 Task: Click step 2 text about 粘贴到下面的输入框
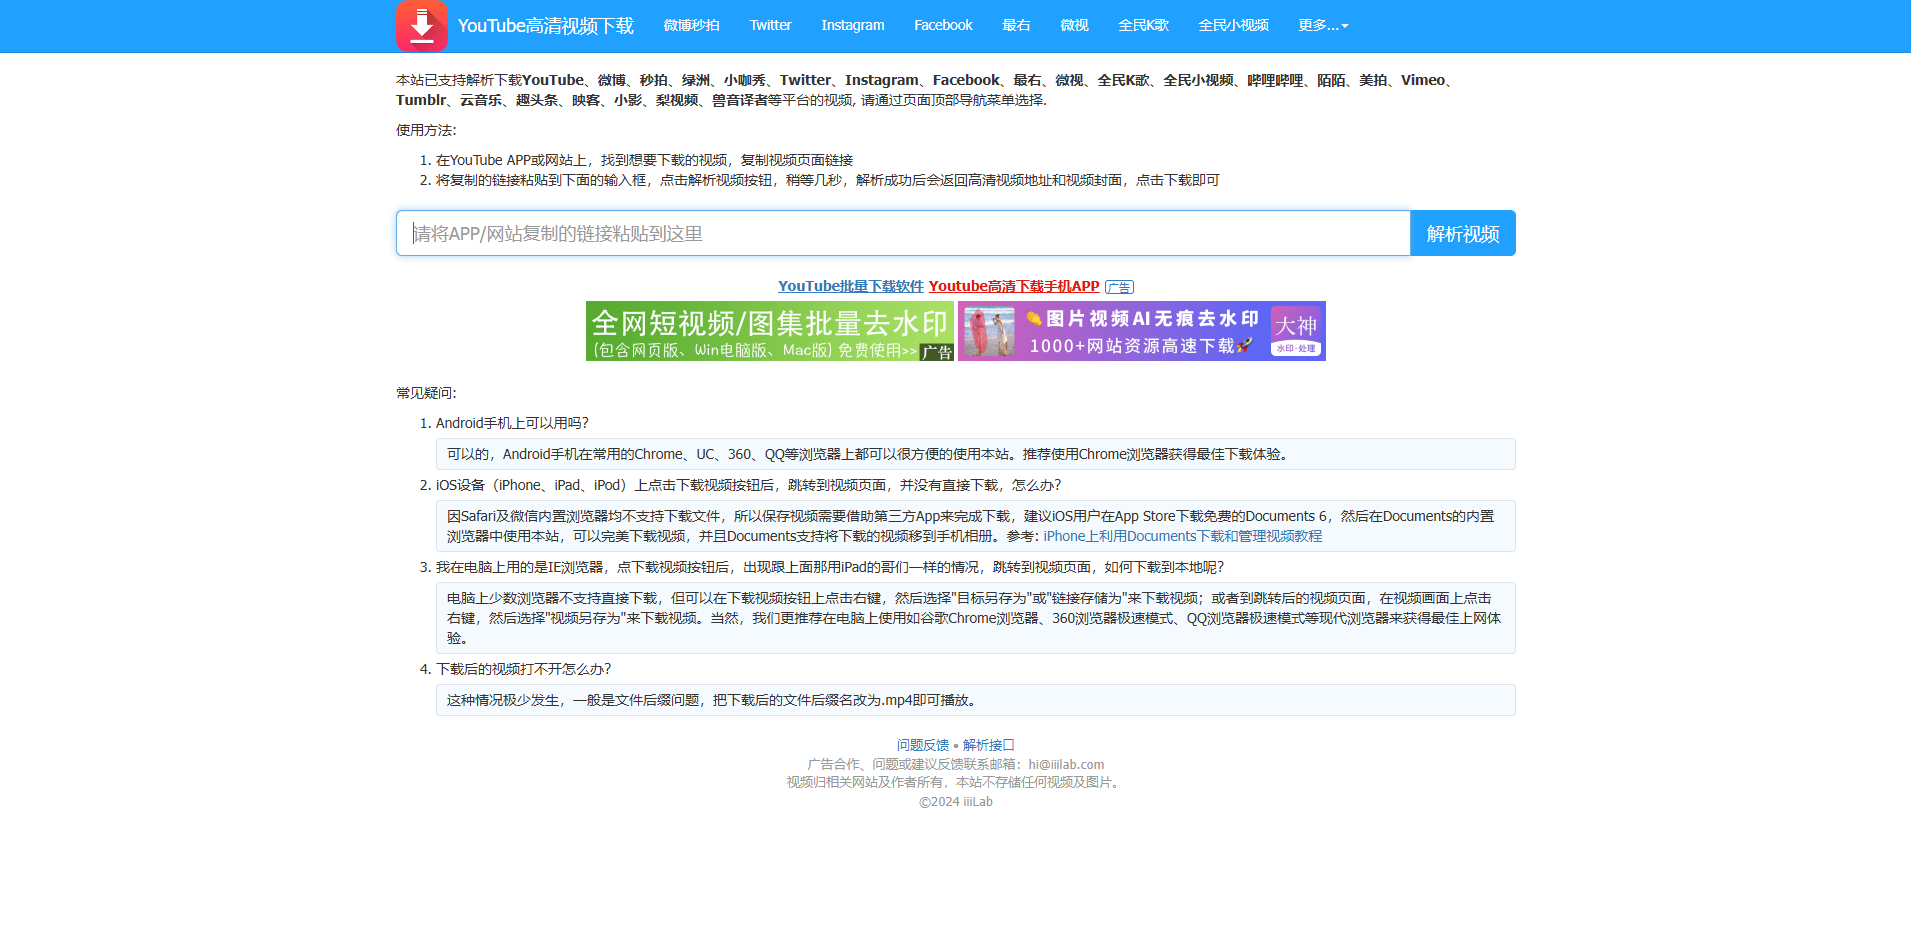828,180
